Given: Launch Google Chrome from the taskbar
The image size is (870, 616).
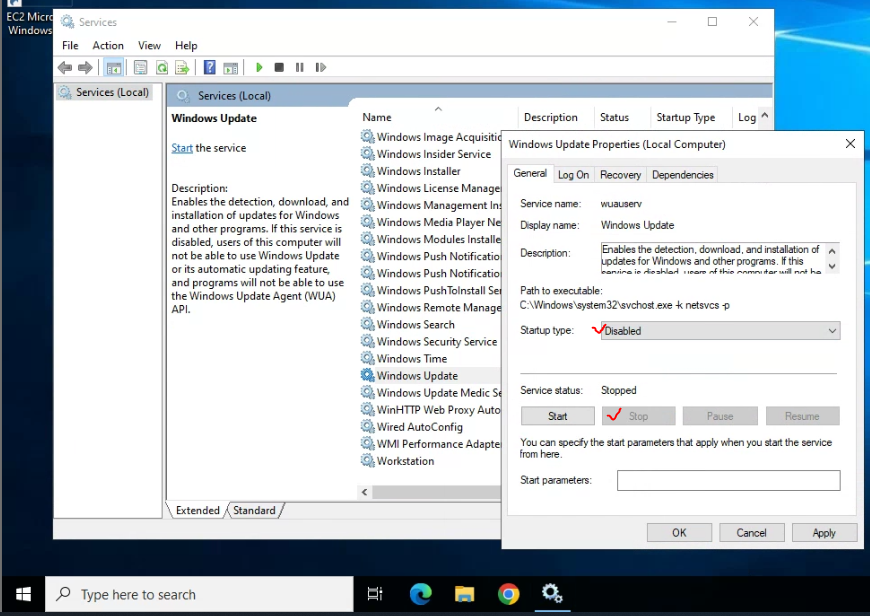Looking at the screenshot, I should [x=508, y=594].
